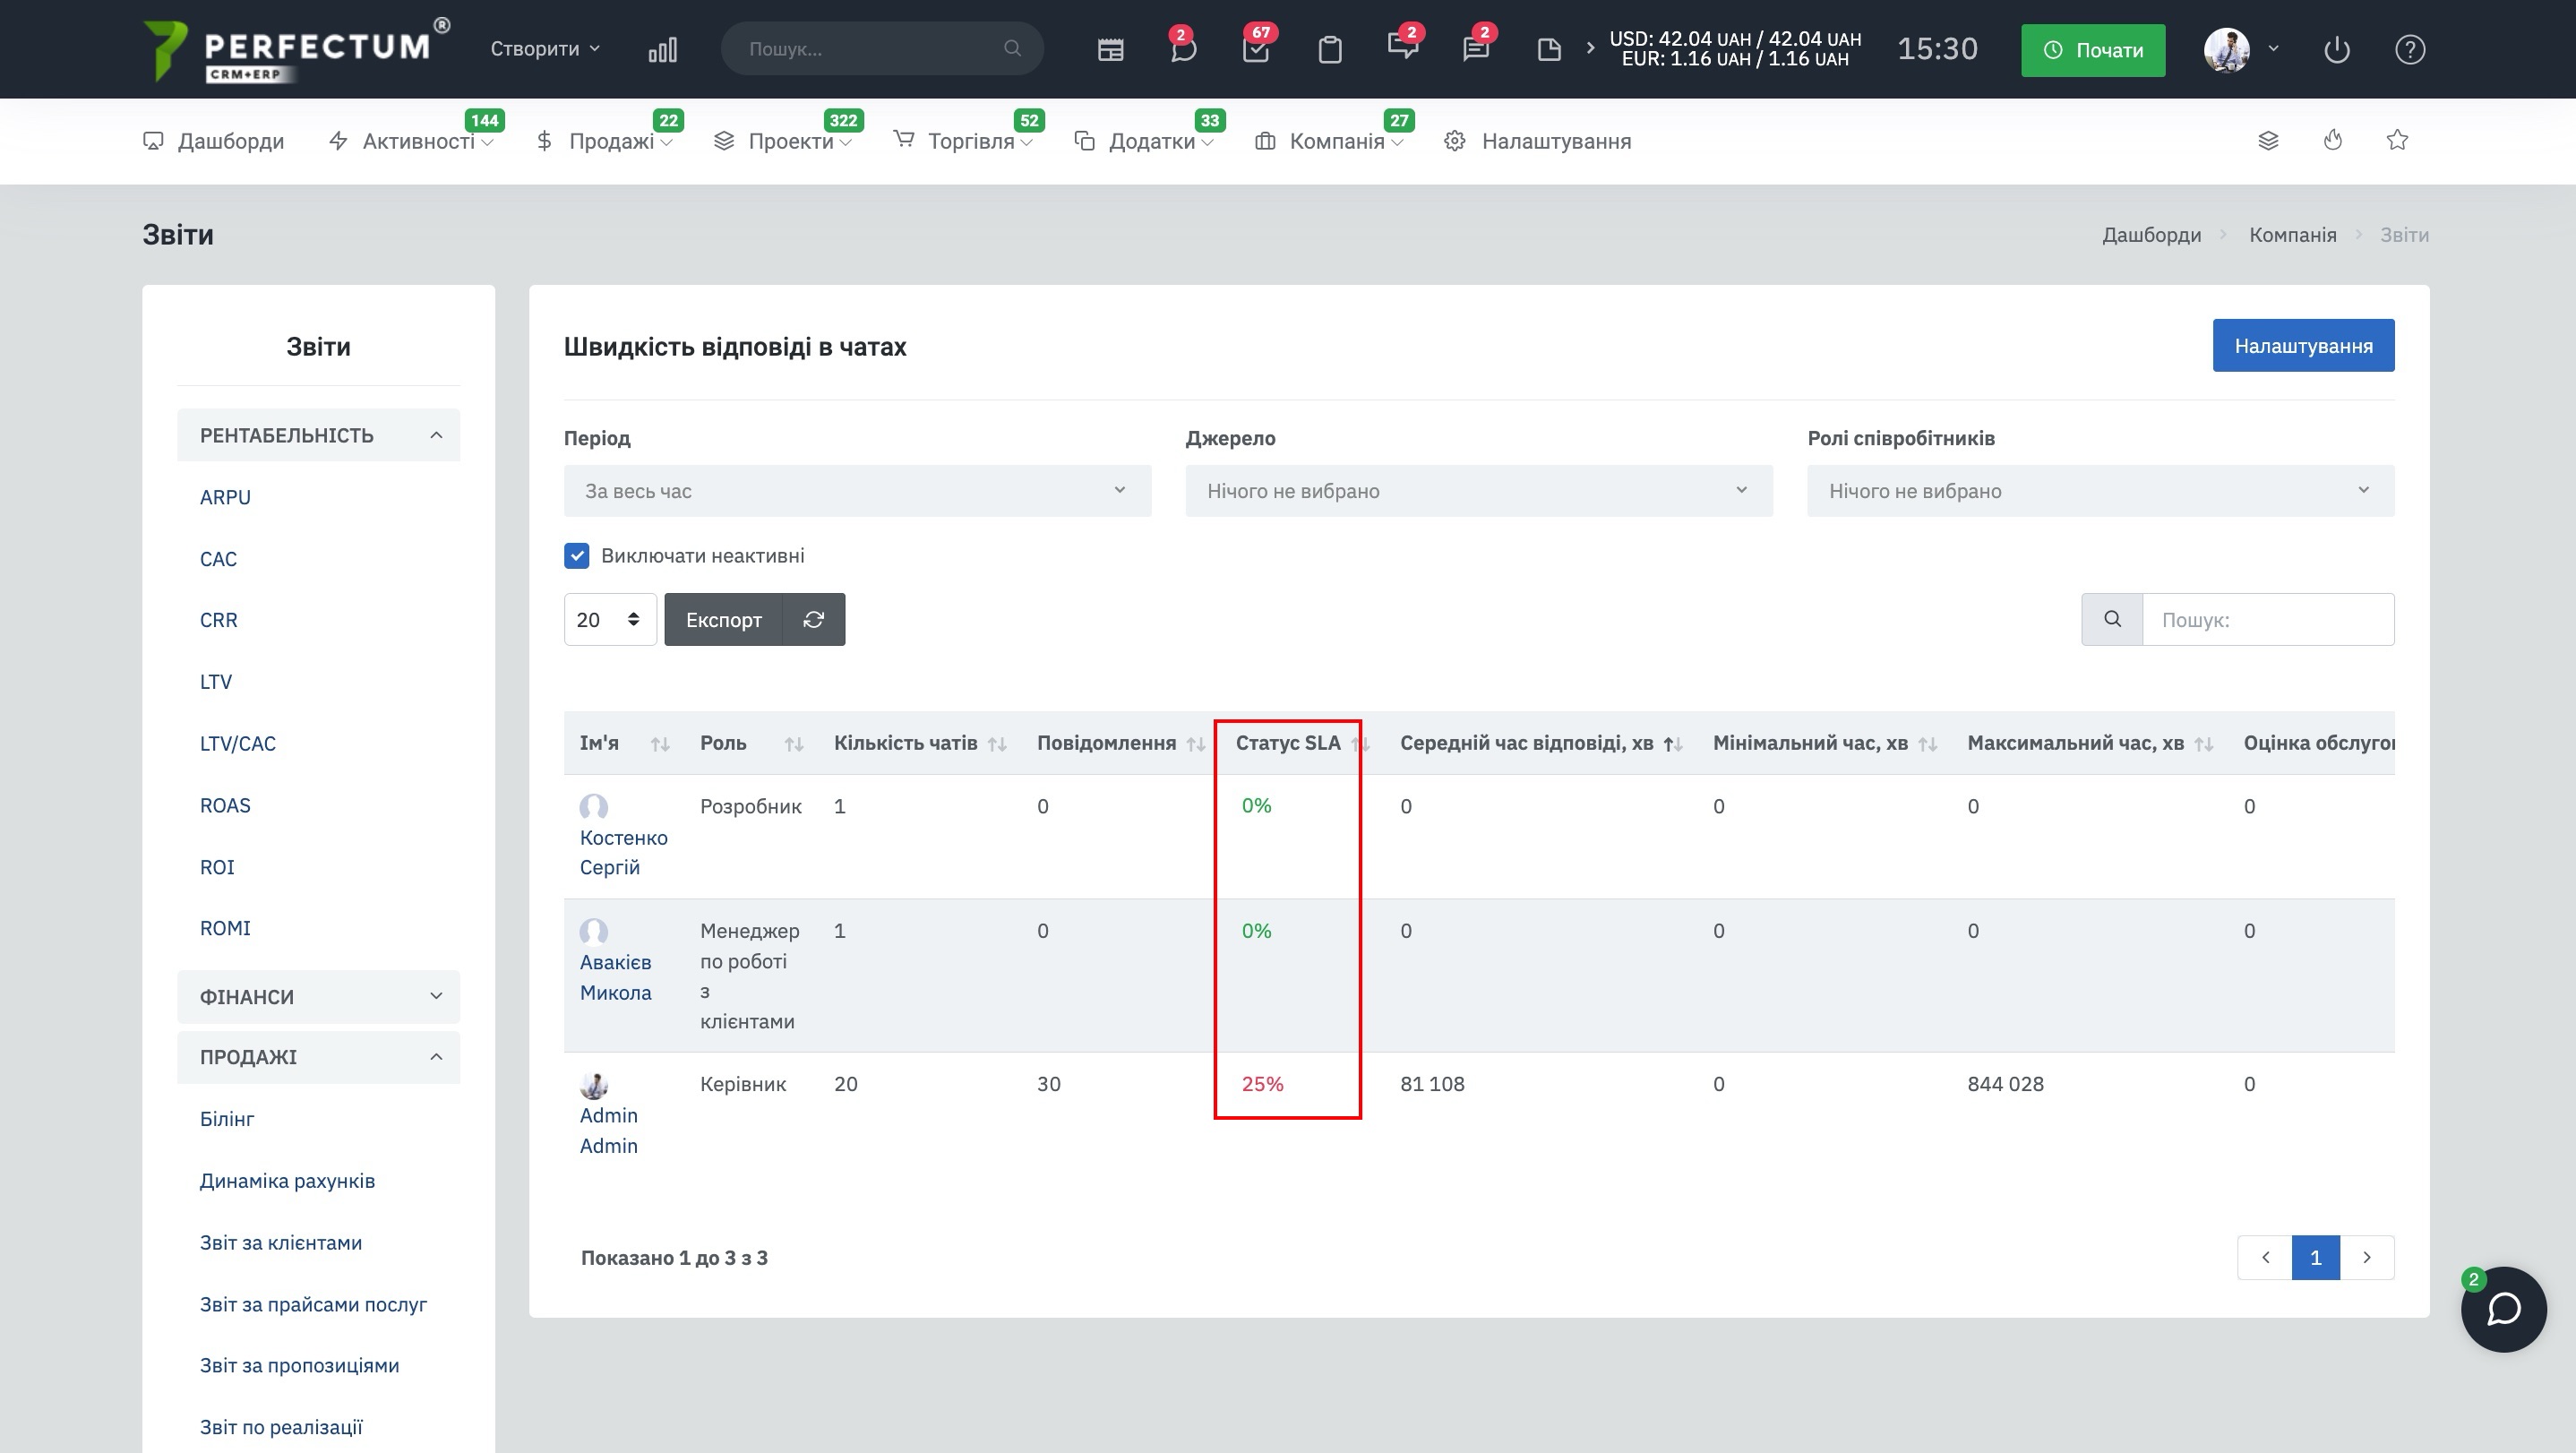2576x1453 pixels.
Task: Click the flame icon in navigation bar
Action: (2332, 140)
